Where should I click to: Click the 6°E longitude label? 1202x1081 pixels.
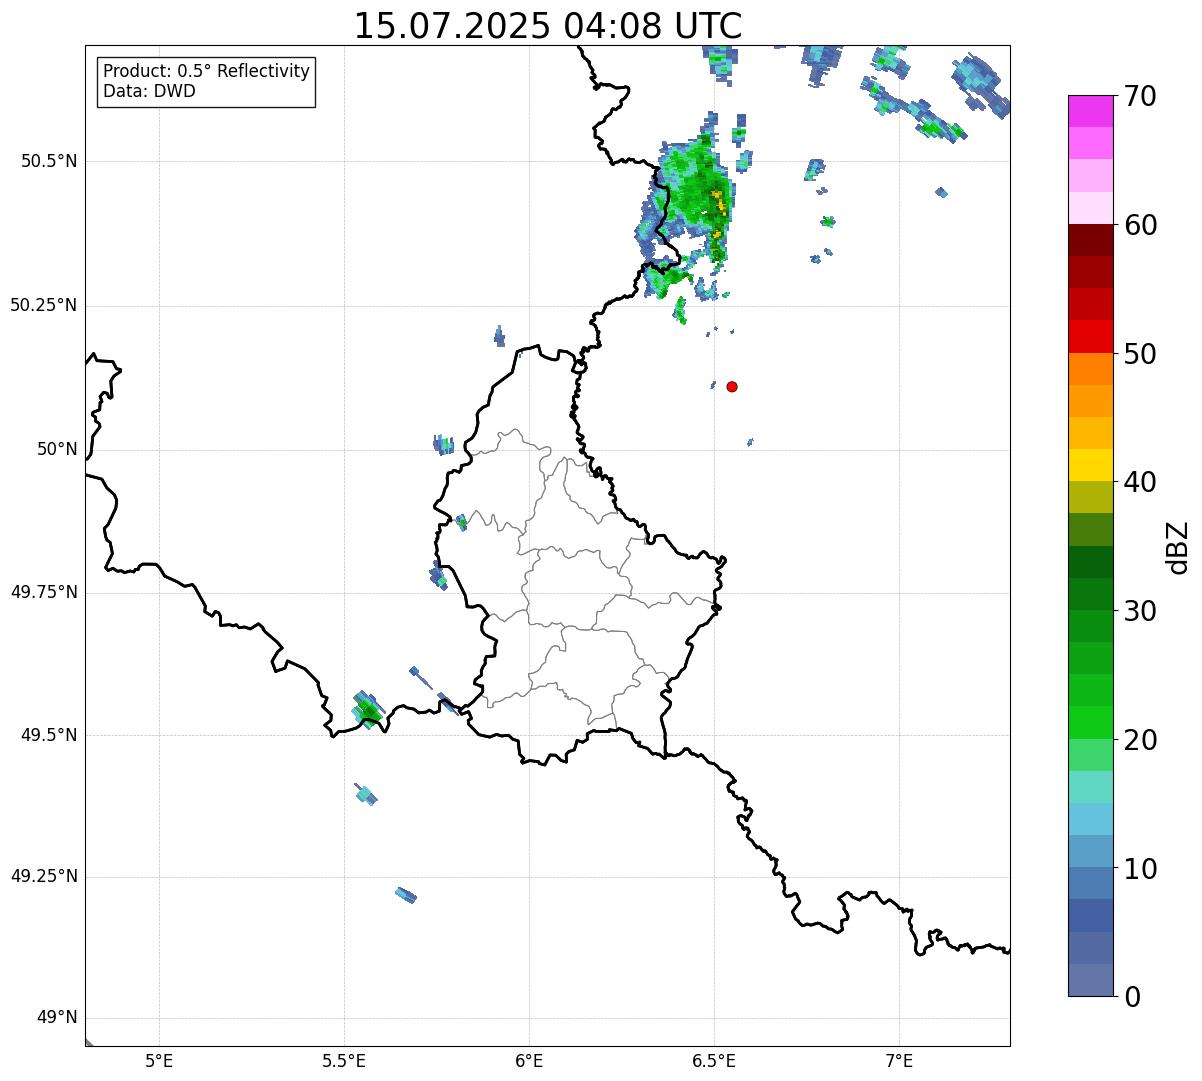tap(529, 1060)
